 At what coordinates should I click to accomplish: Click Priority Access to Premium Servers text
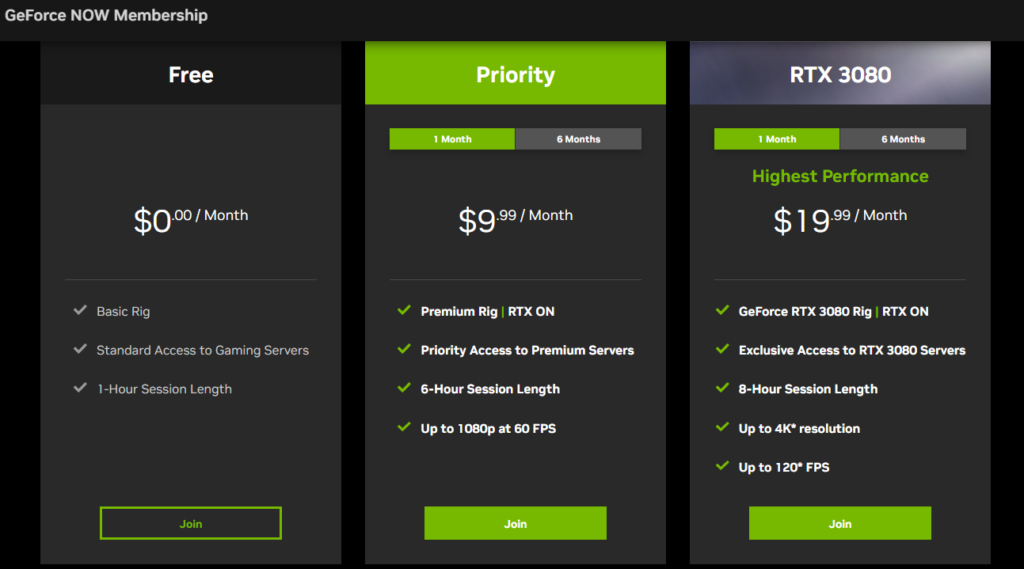[x=527, y=350]
